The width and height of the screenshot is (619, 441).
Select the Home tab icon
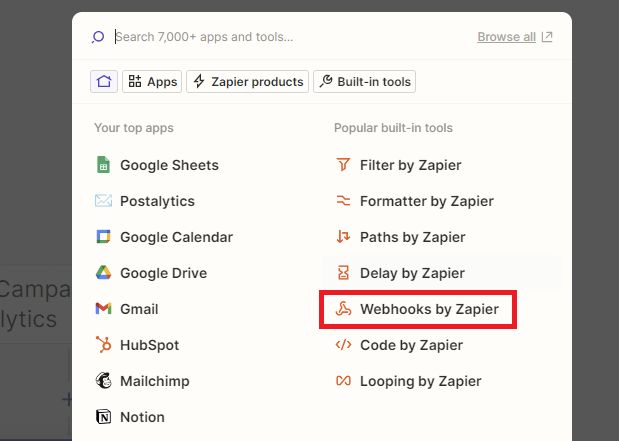104,81
